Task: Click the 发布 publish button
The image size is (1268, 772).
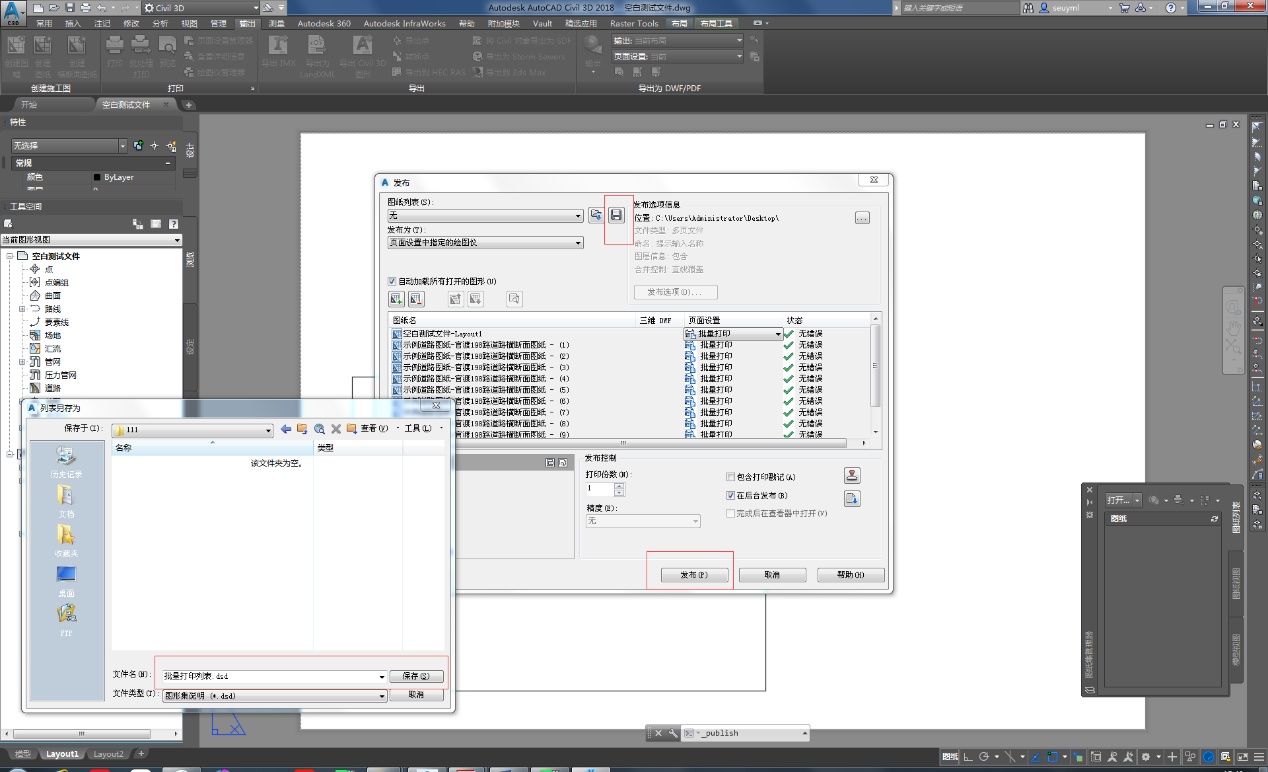Action: point(693,575)
